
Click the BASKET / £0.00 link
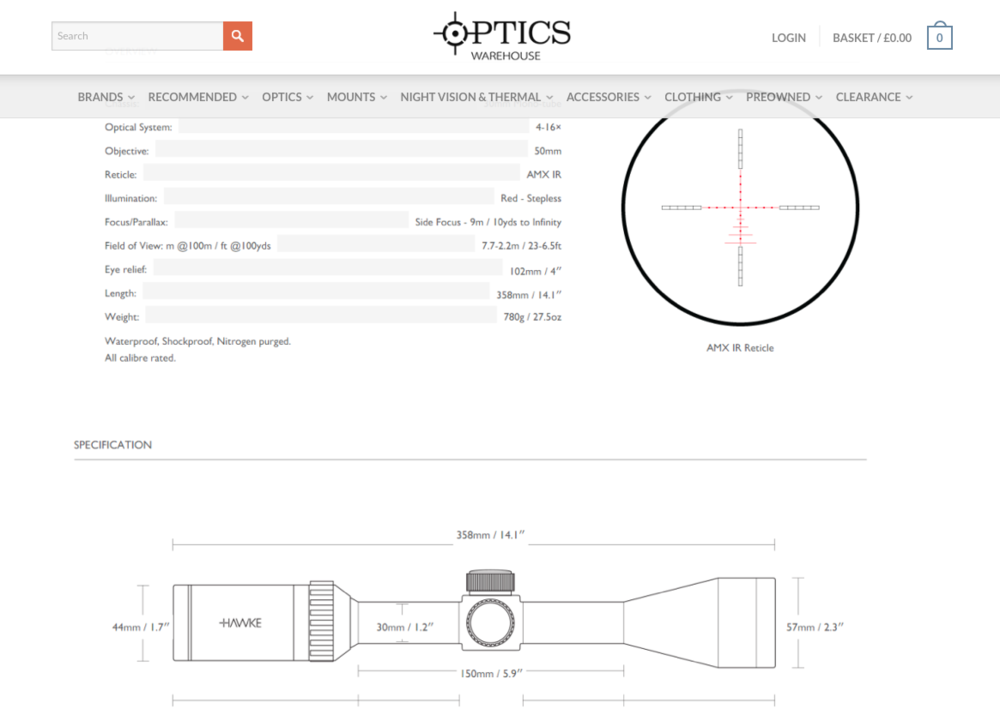coord(871,38)
